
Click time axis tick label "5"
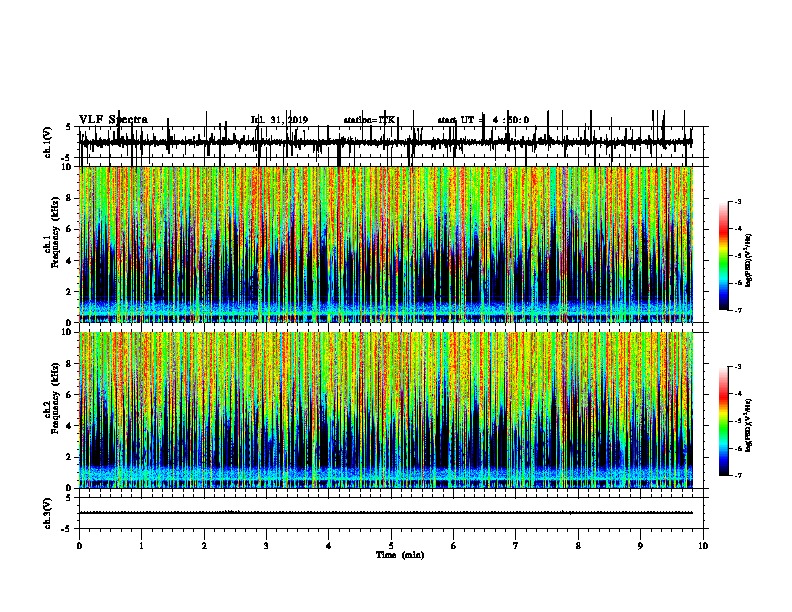pyautogui.click(x=391, y=546)
